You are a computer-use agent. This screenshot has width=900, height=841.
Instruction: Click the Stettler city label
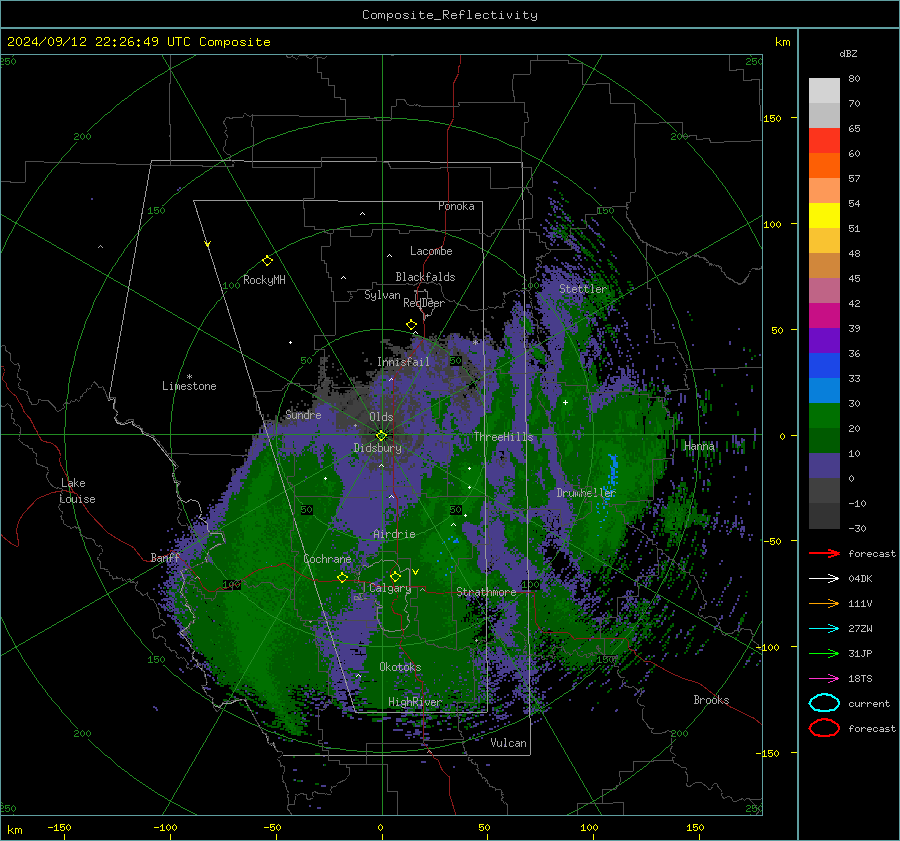pos(583,289)
